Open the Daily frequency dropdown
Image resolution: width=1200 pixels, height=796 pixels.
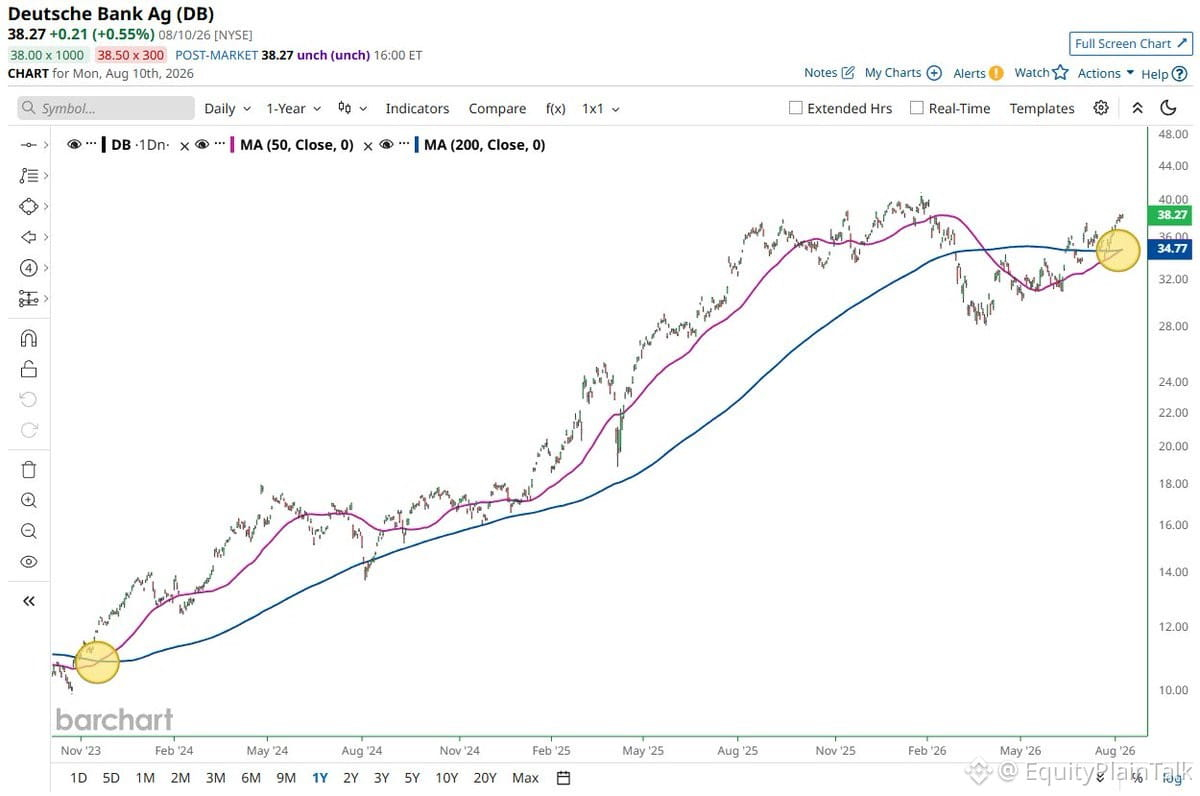click(227, 108)
